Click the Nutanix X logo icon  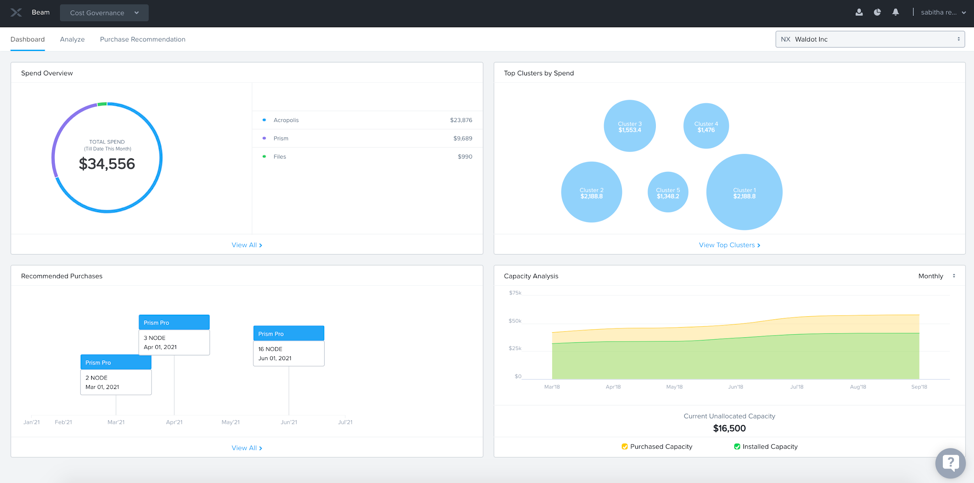click(16, 13)
